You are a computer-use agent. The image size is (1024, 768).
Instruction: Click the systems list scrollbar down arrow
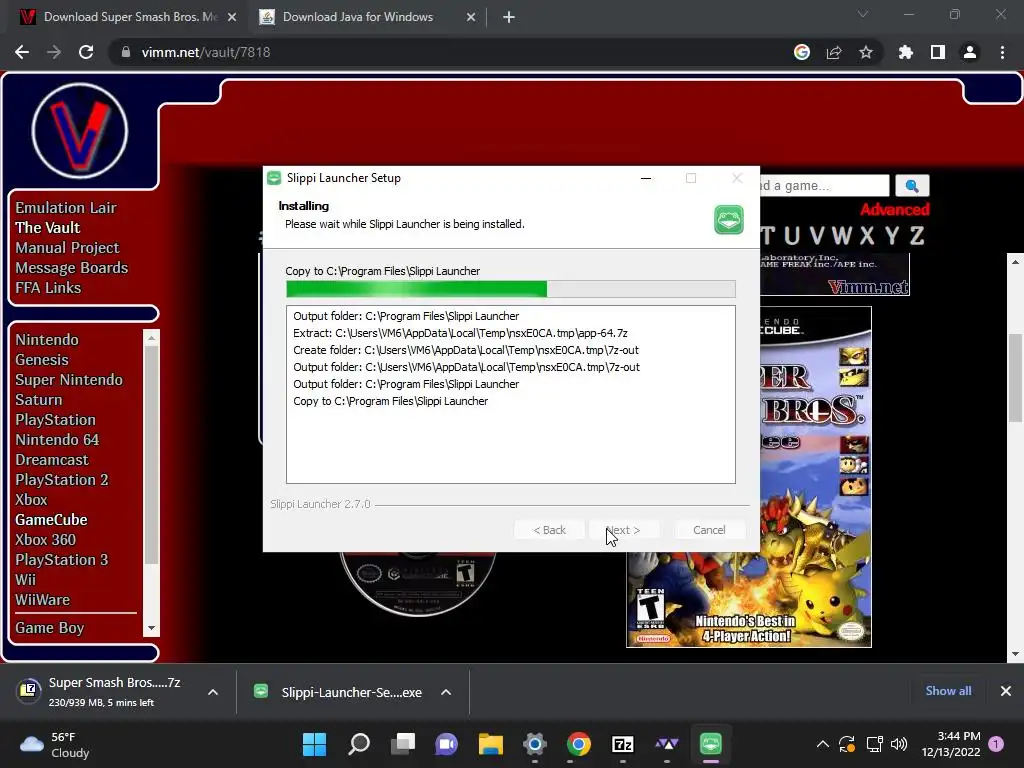pos(152,628)
